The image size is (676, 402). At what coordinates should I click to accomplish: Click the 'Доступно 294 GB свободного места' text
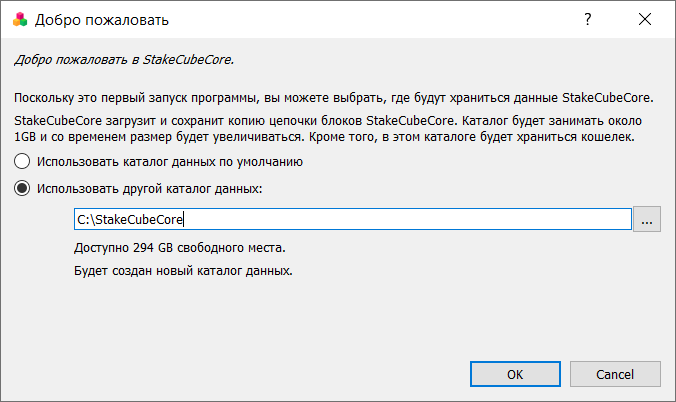(180, 248)
